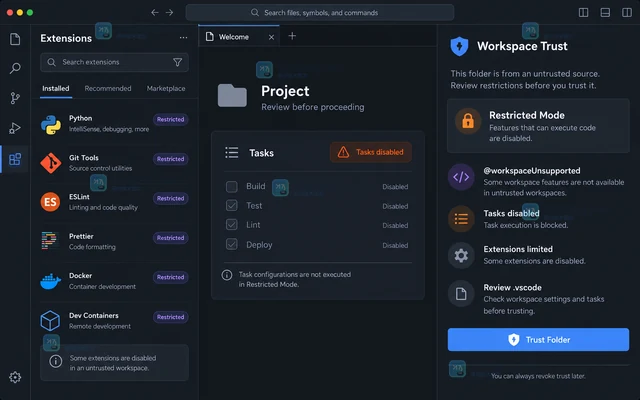The height and width of the screenshot is (400, 640).
Task: Open a new tab with the plus button
Action: (292, 36)
